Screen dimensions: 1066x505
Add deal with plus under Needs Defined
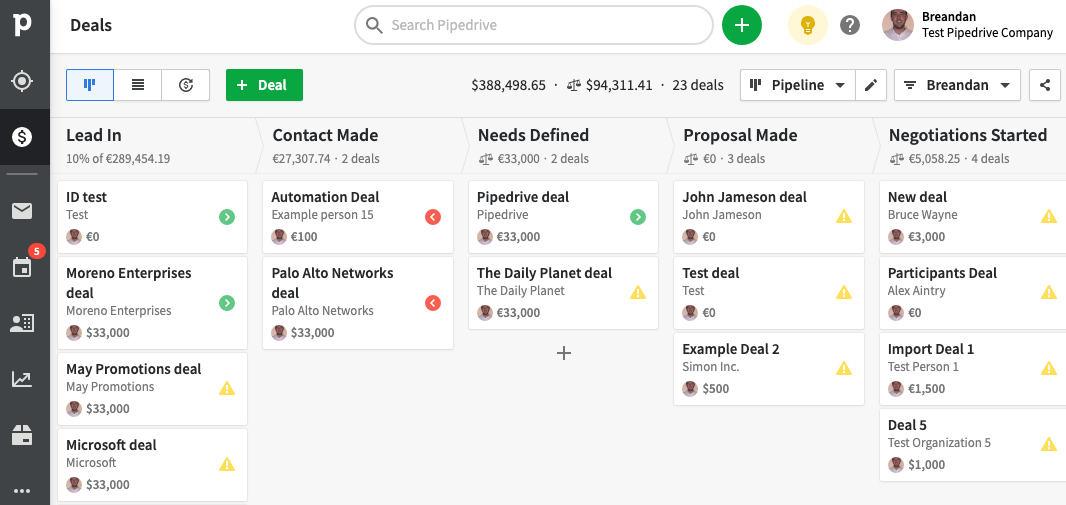564,353
